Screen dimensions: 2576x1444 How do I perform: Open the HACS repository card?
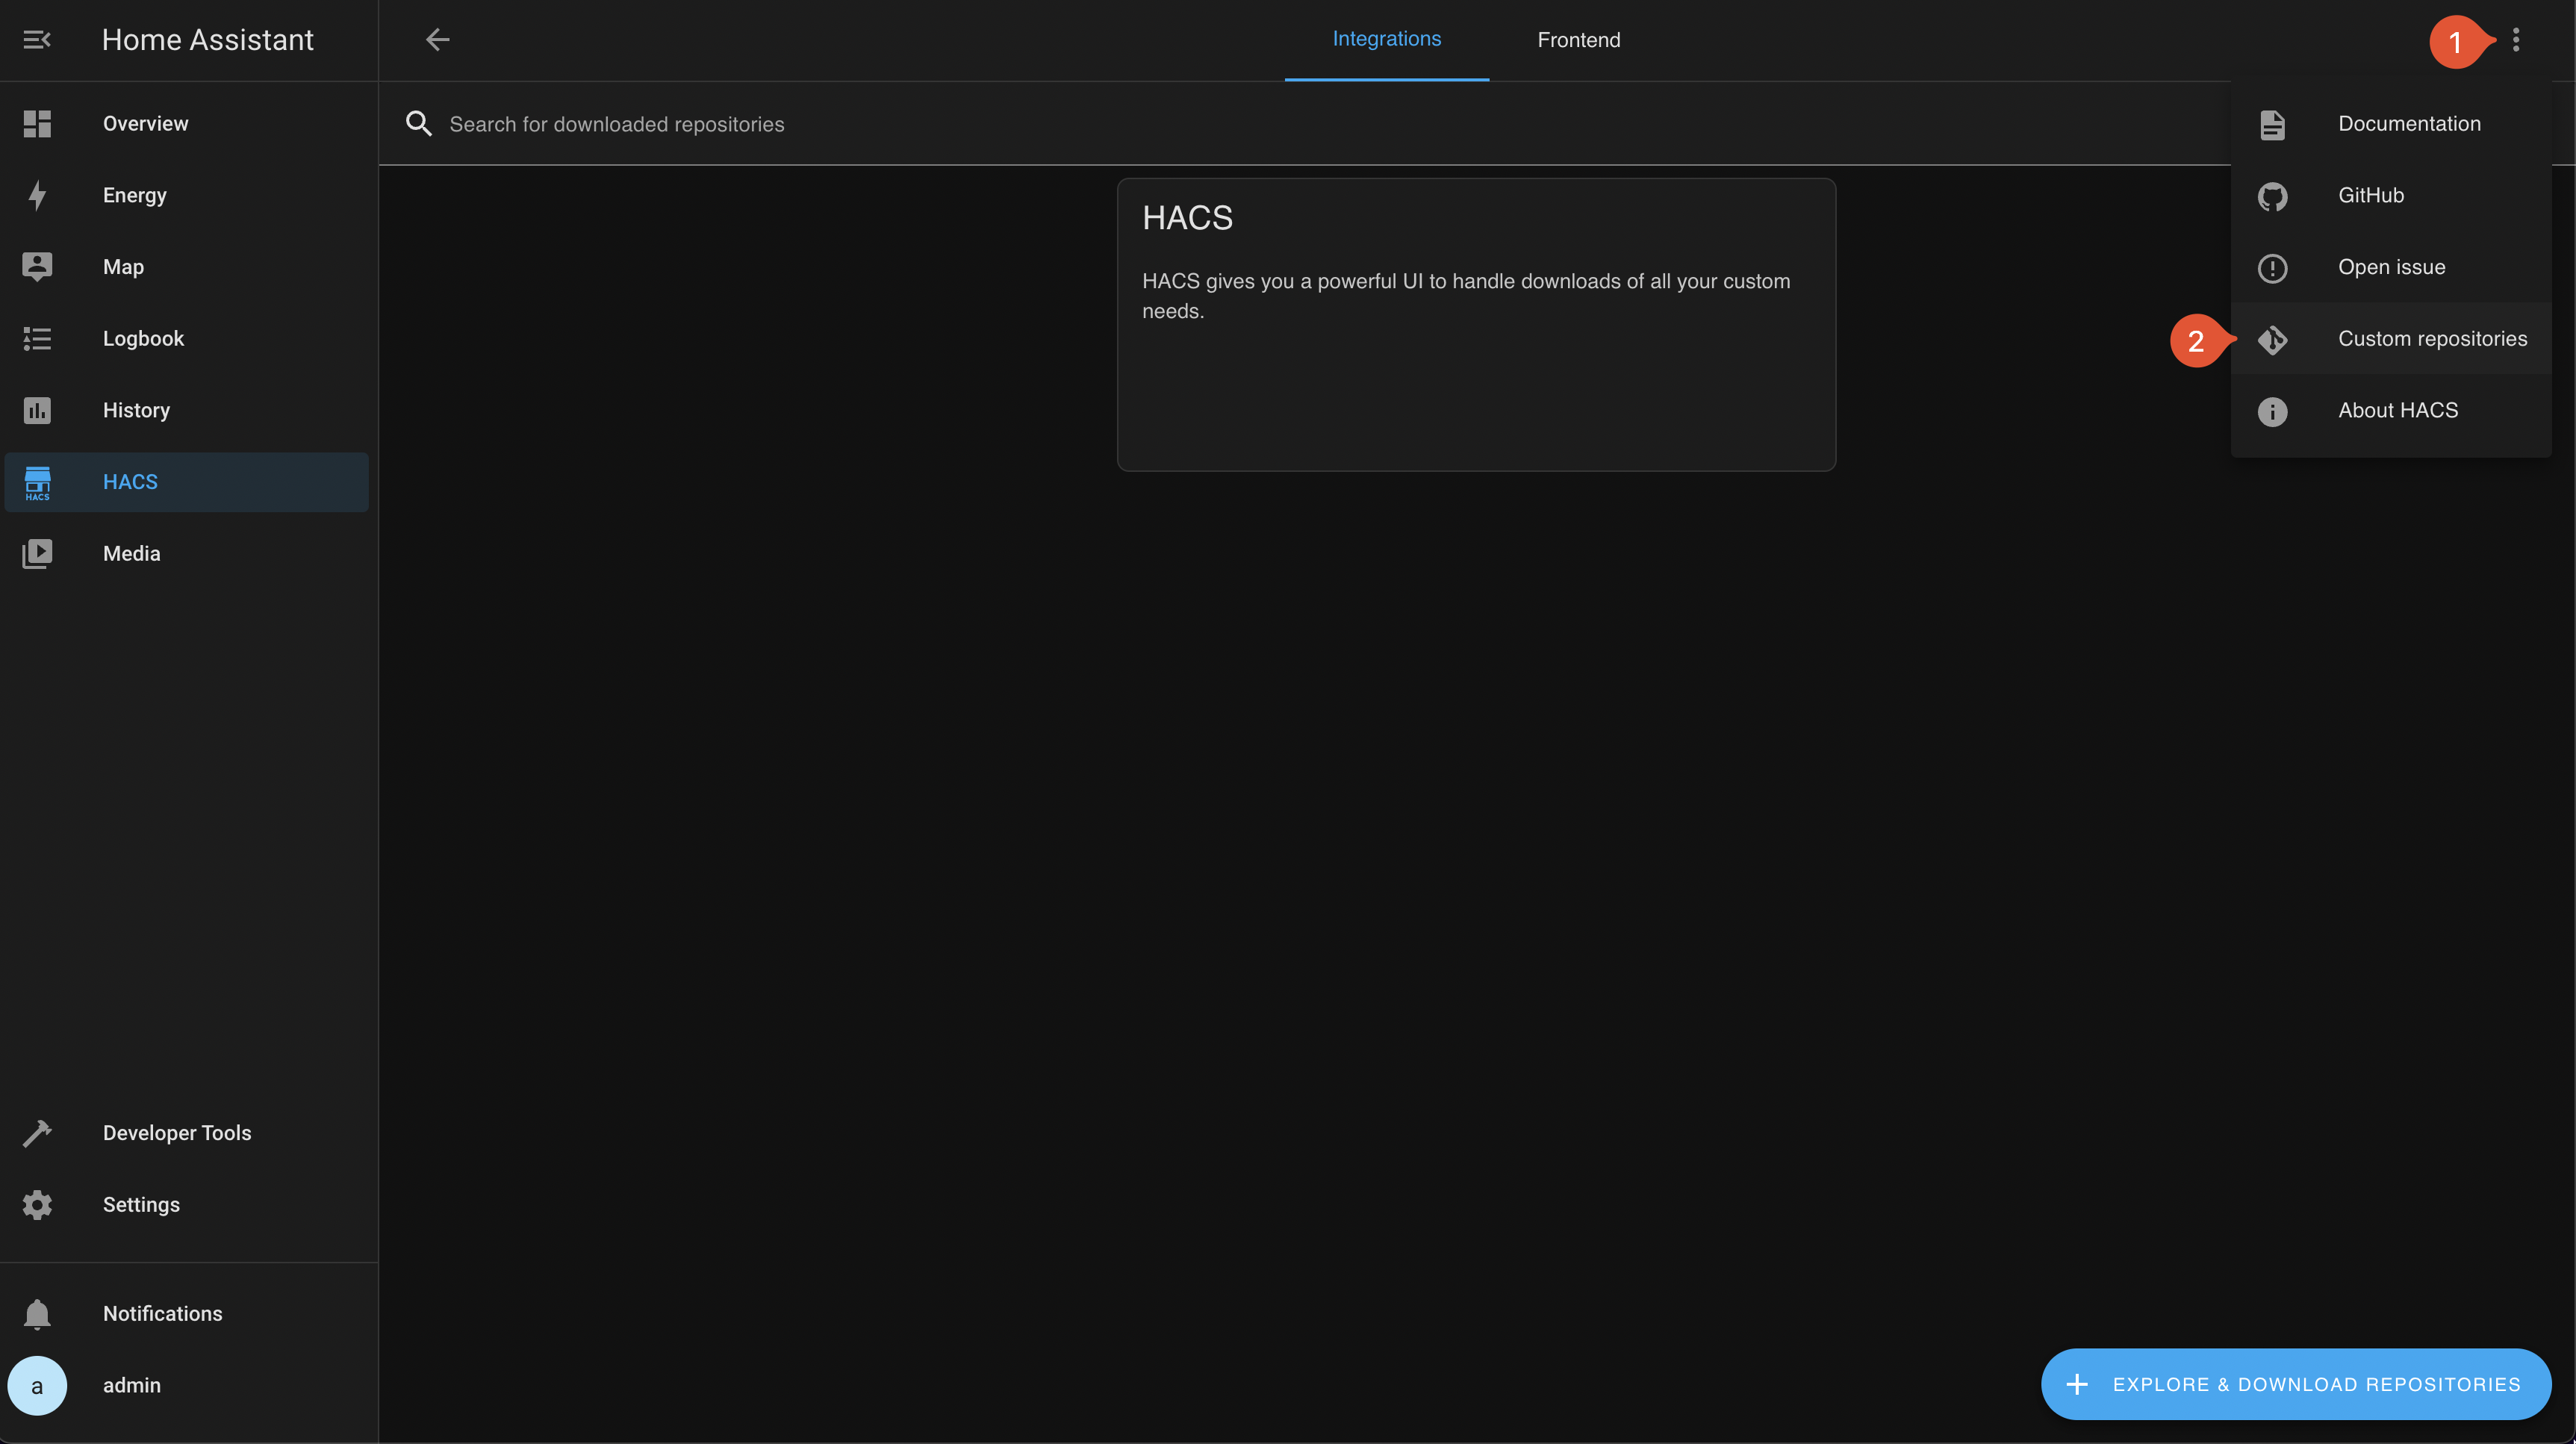tap(1475, 324)
